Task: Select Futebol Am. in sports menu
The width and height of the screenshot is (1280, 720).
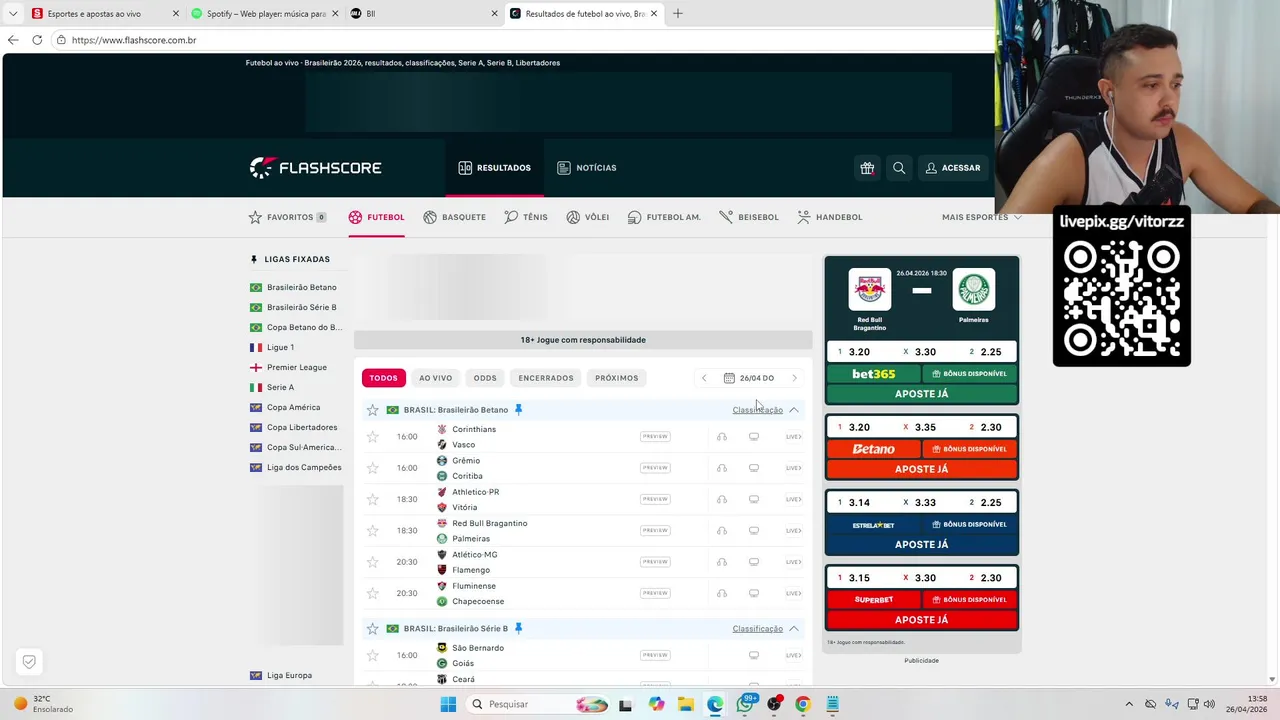Action: pos(665,217)
